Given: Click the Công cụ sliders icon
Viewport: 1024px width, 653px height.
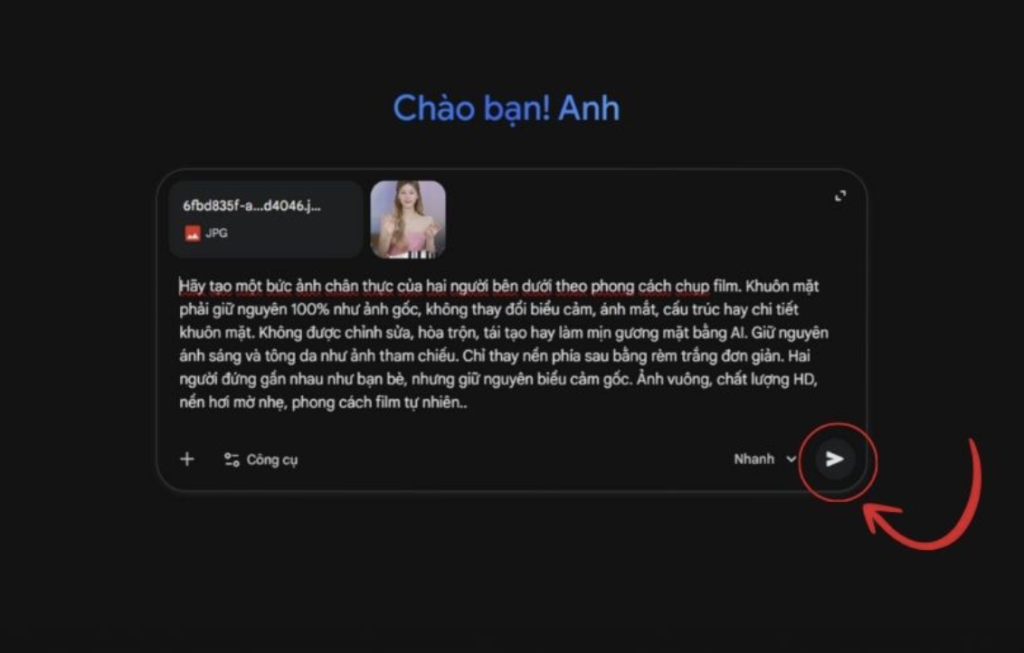Looking at the screenshot, I should click(232, 460).
